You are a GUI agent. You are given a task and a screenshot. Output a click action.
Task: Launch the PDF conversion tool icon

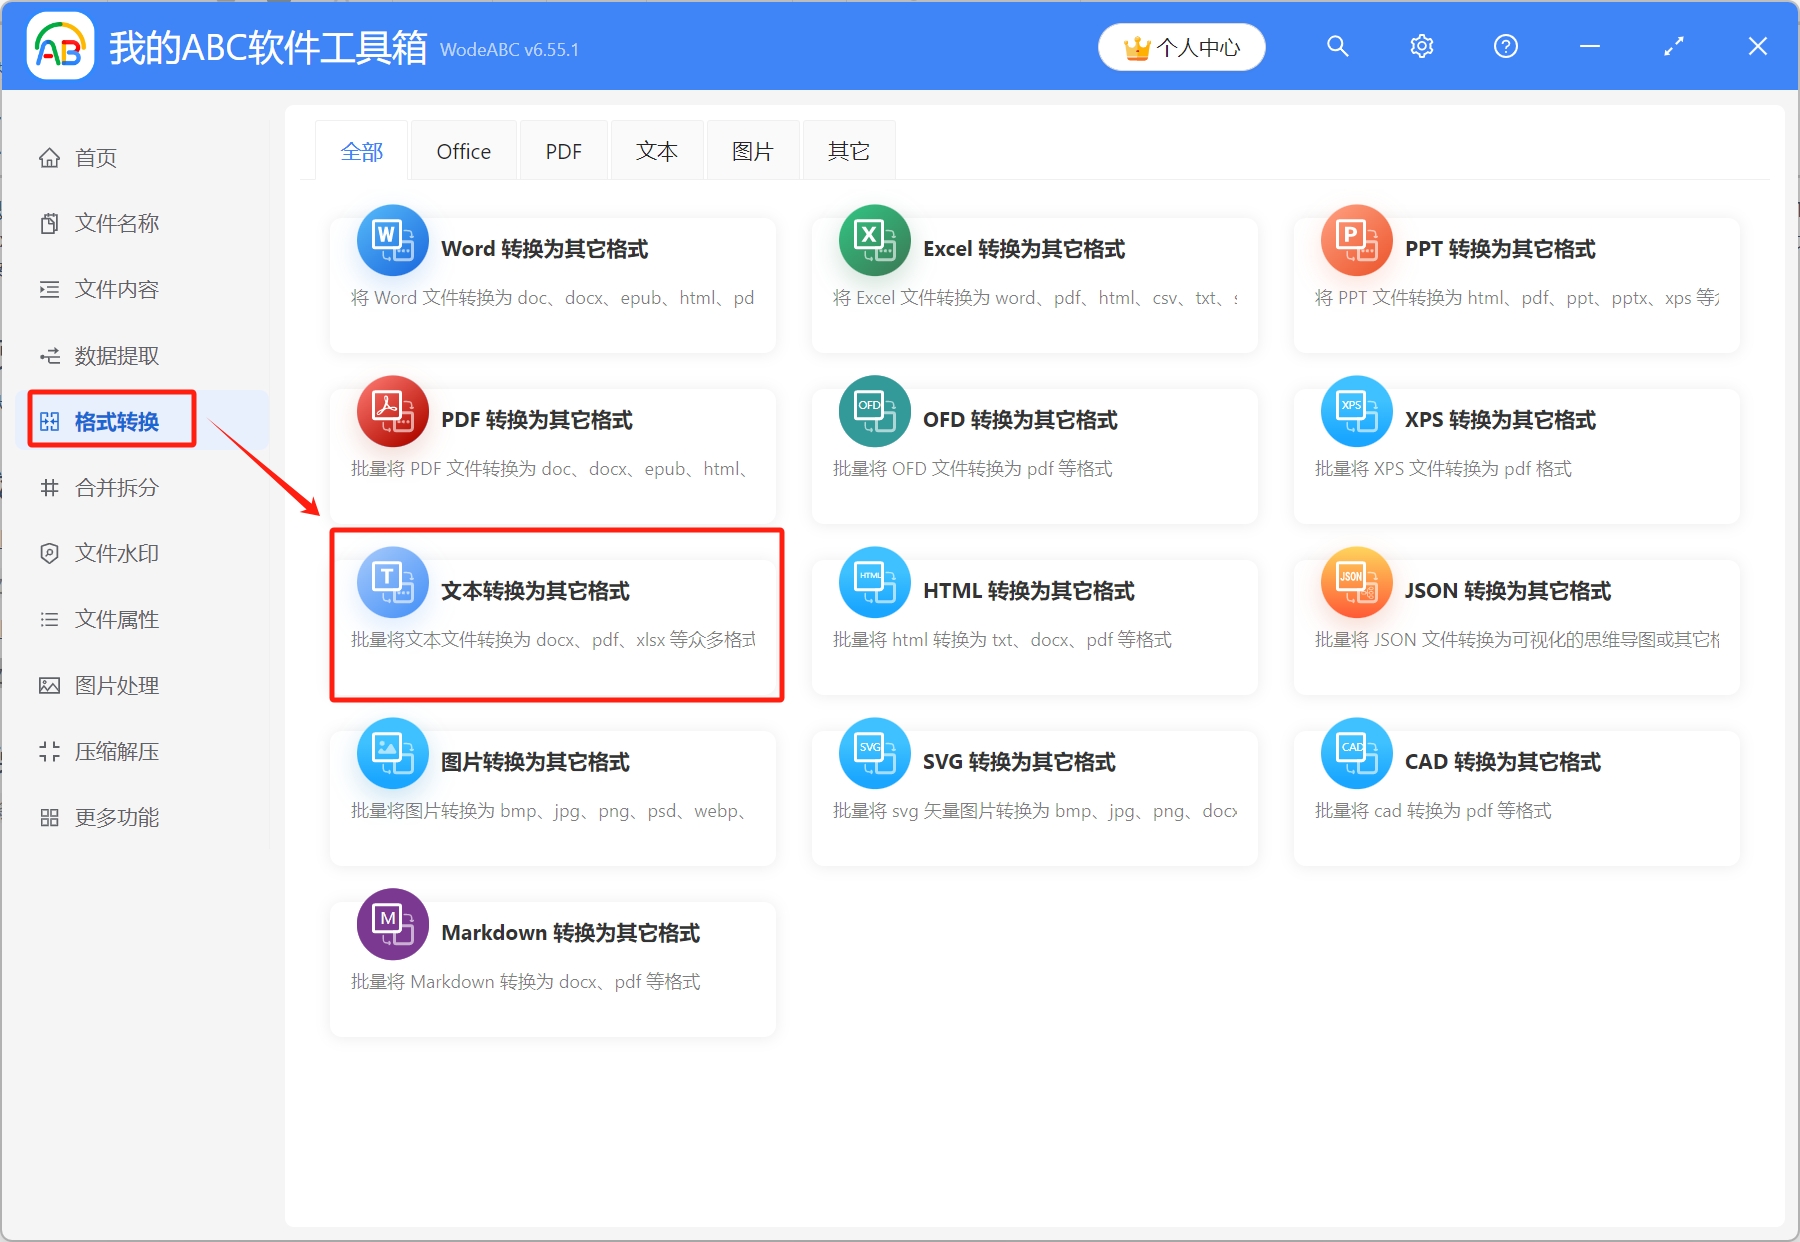(391, 411)
